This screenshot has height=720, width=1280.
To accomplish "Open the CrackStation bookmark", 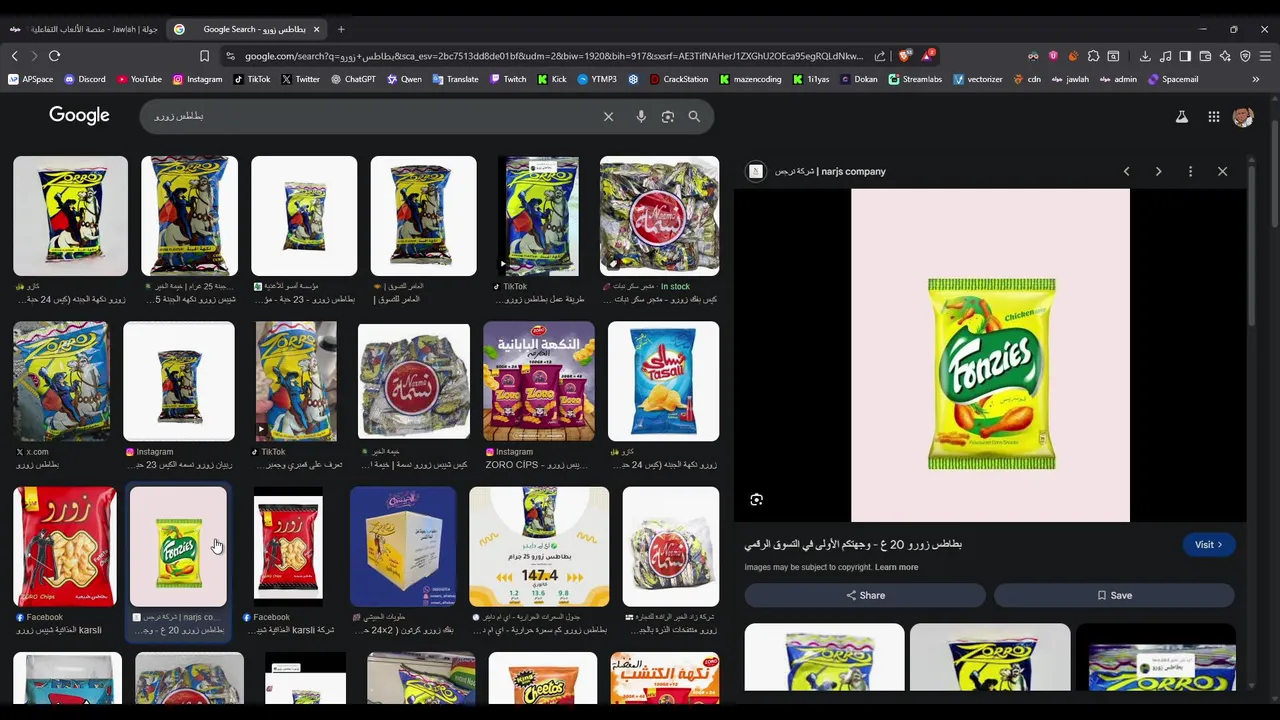I will point(679,79).
